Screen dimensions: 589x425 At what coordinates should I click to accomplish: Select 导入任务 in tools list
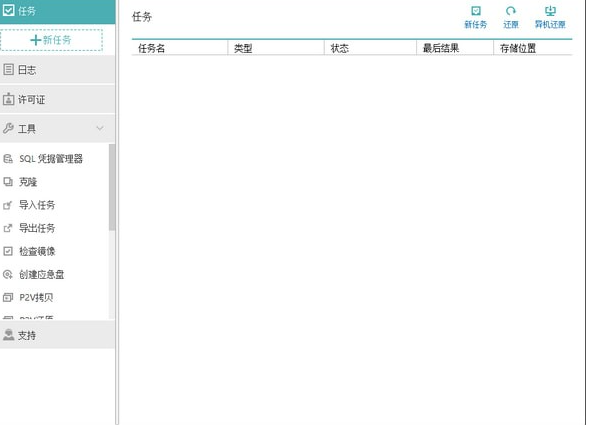pos(37,205)
